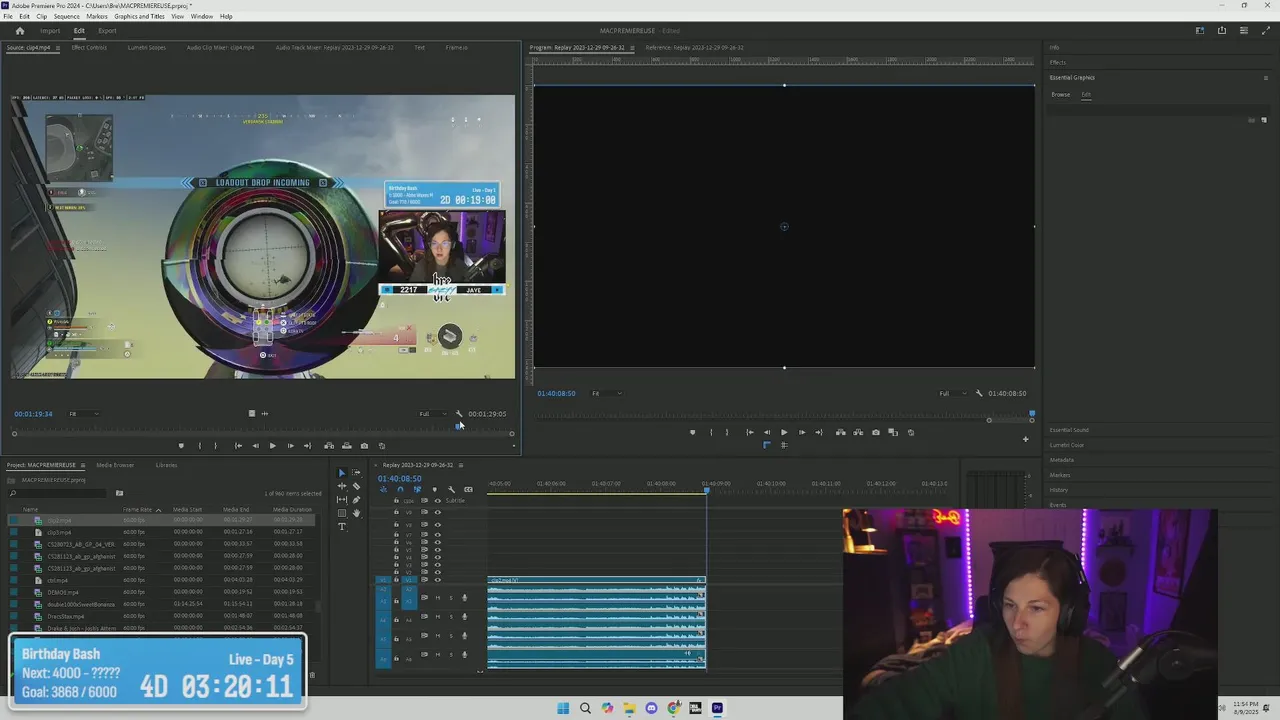Open the button editor plus in the Program monitor
Image resolution: width=1280 pixels, height=720 pixels.
(1025, 439)
